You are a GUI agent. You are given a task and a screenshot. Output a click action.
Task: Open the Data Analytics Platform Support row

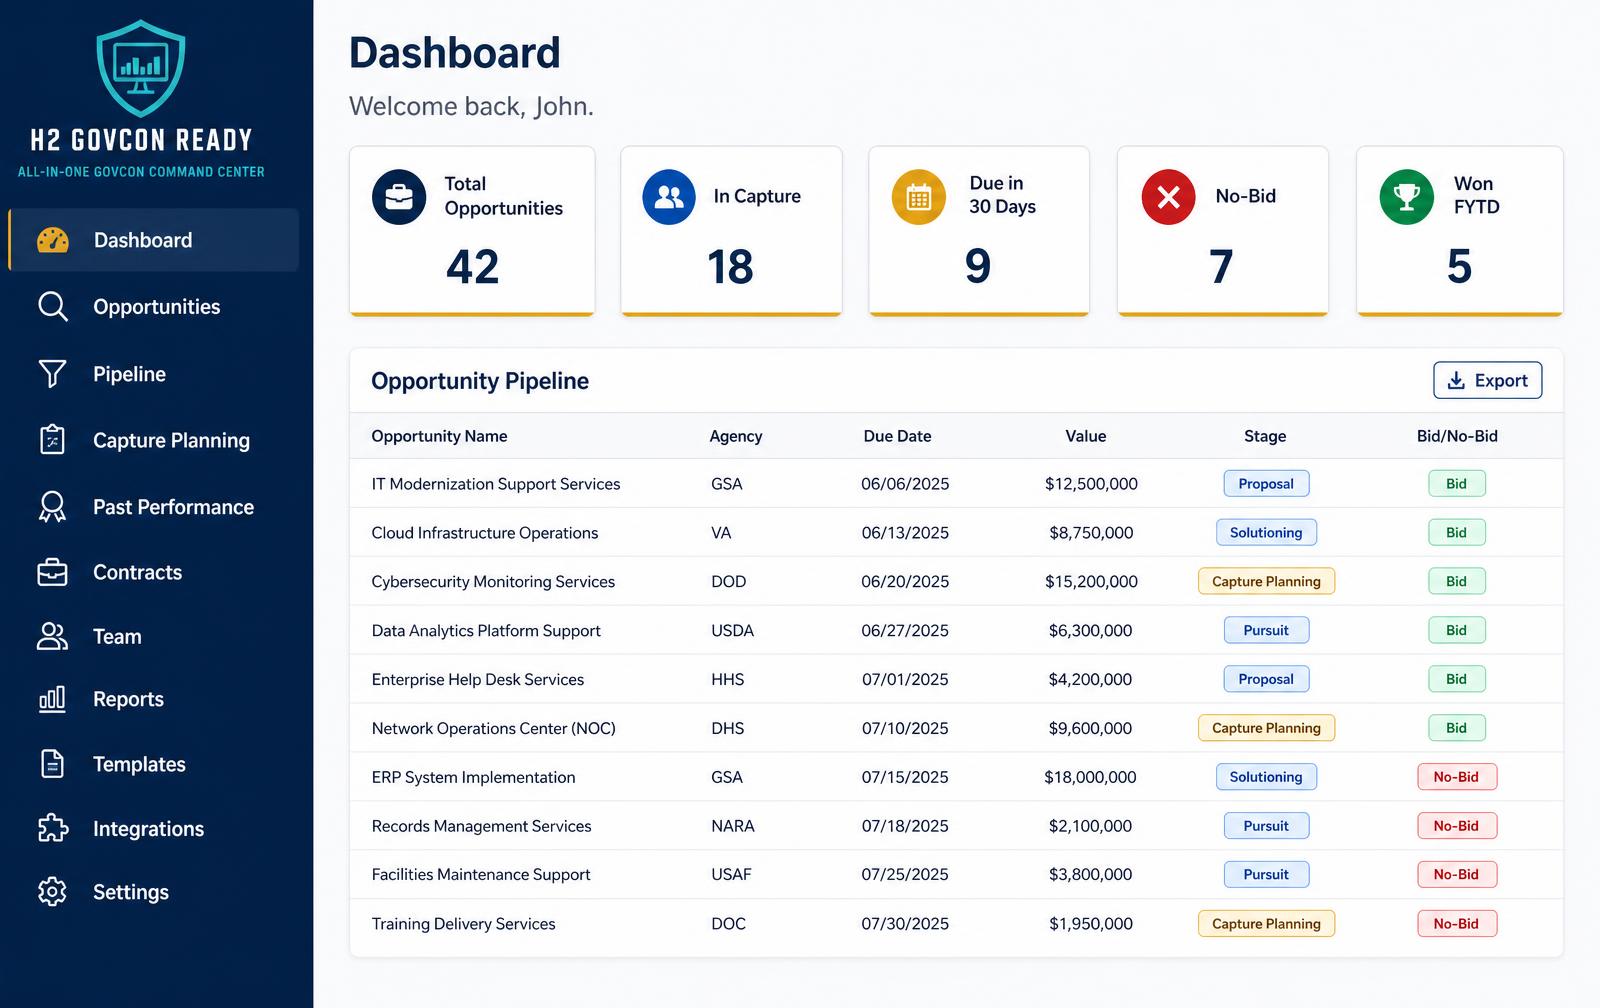(956, 631)
